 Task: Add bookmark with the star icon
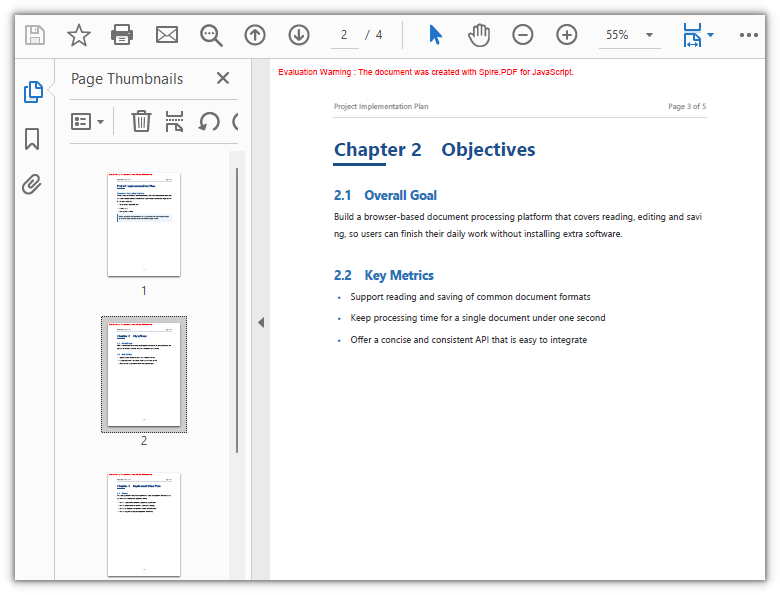click(x=79, y=35)
